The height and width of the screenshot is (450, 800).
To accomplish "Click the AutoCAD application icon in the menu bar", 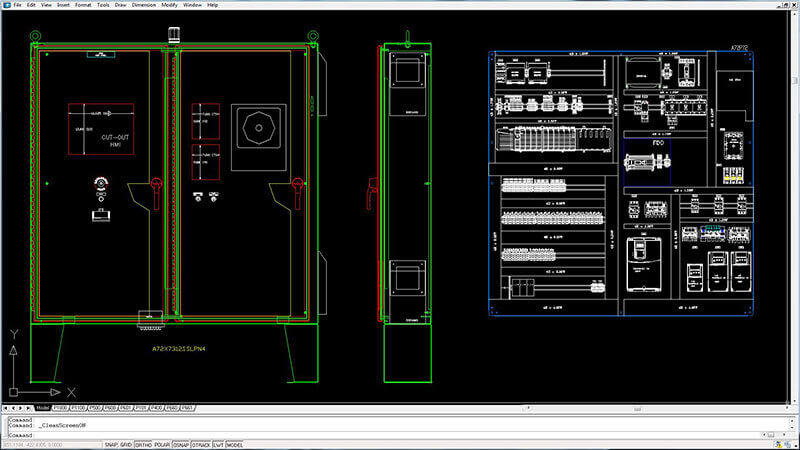I will pyautogui.click(x=7, y=5).
